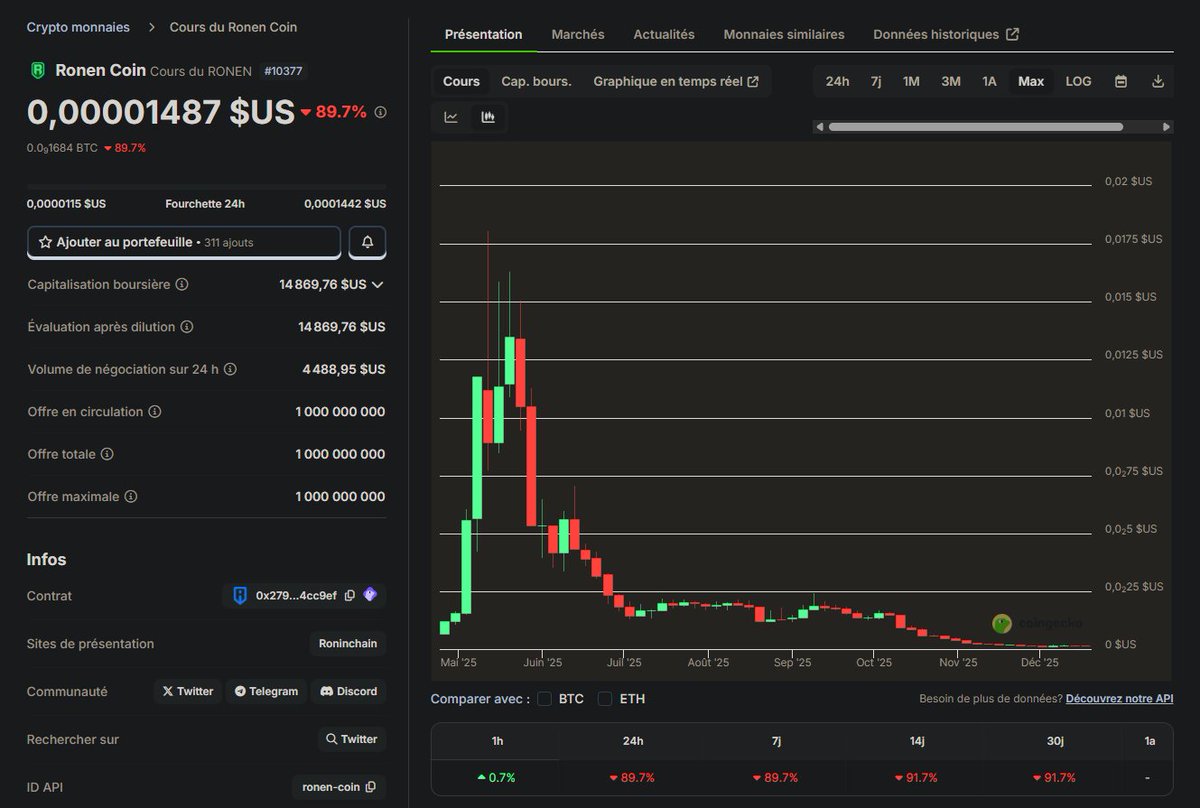Viewport: 1200px width, 808px height.
Task: Open the Actualités tab
Action: click(664, 34)
